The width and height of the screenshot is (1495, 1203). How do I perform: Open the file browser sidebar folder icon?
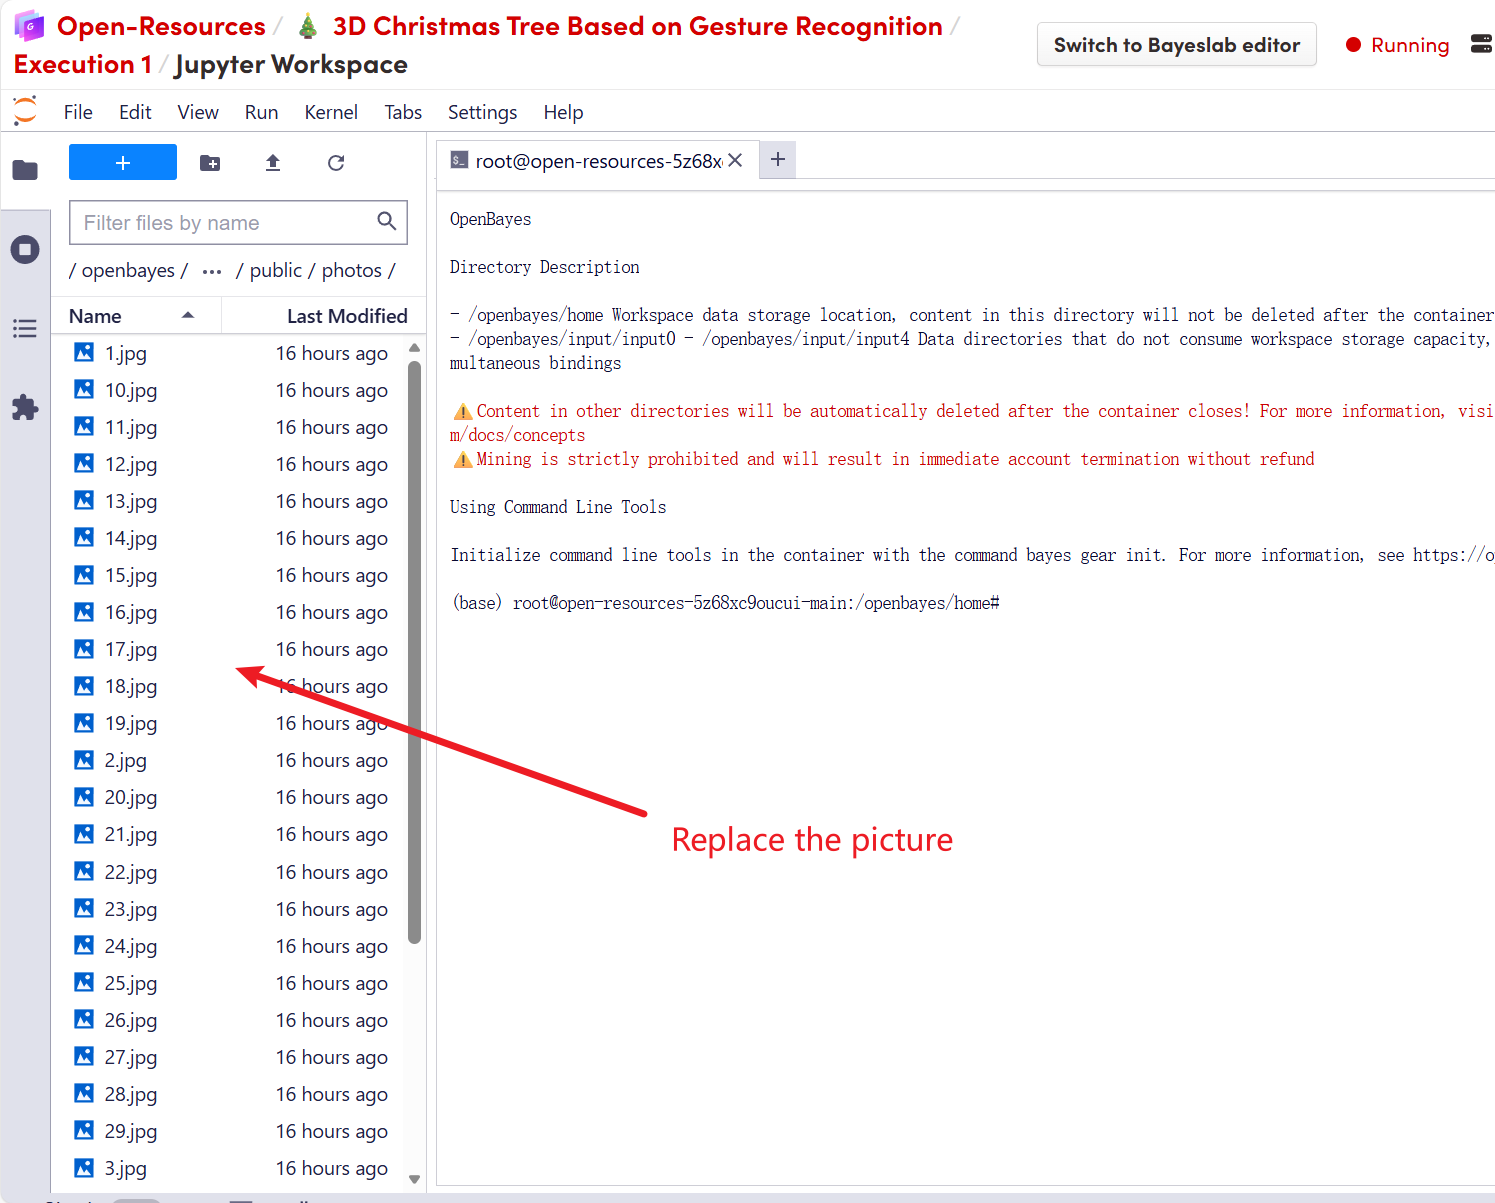25,170
